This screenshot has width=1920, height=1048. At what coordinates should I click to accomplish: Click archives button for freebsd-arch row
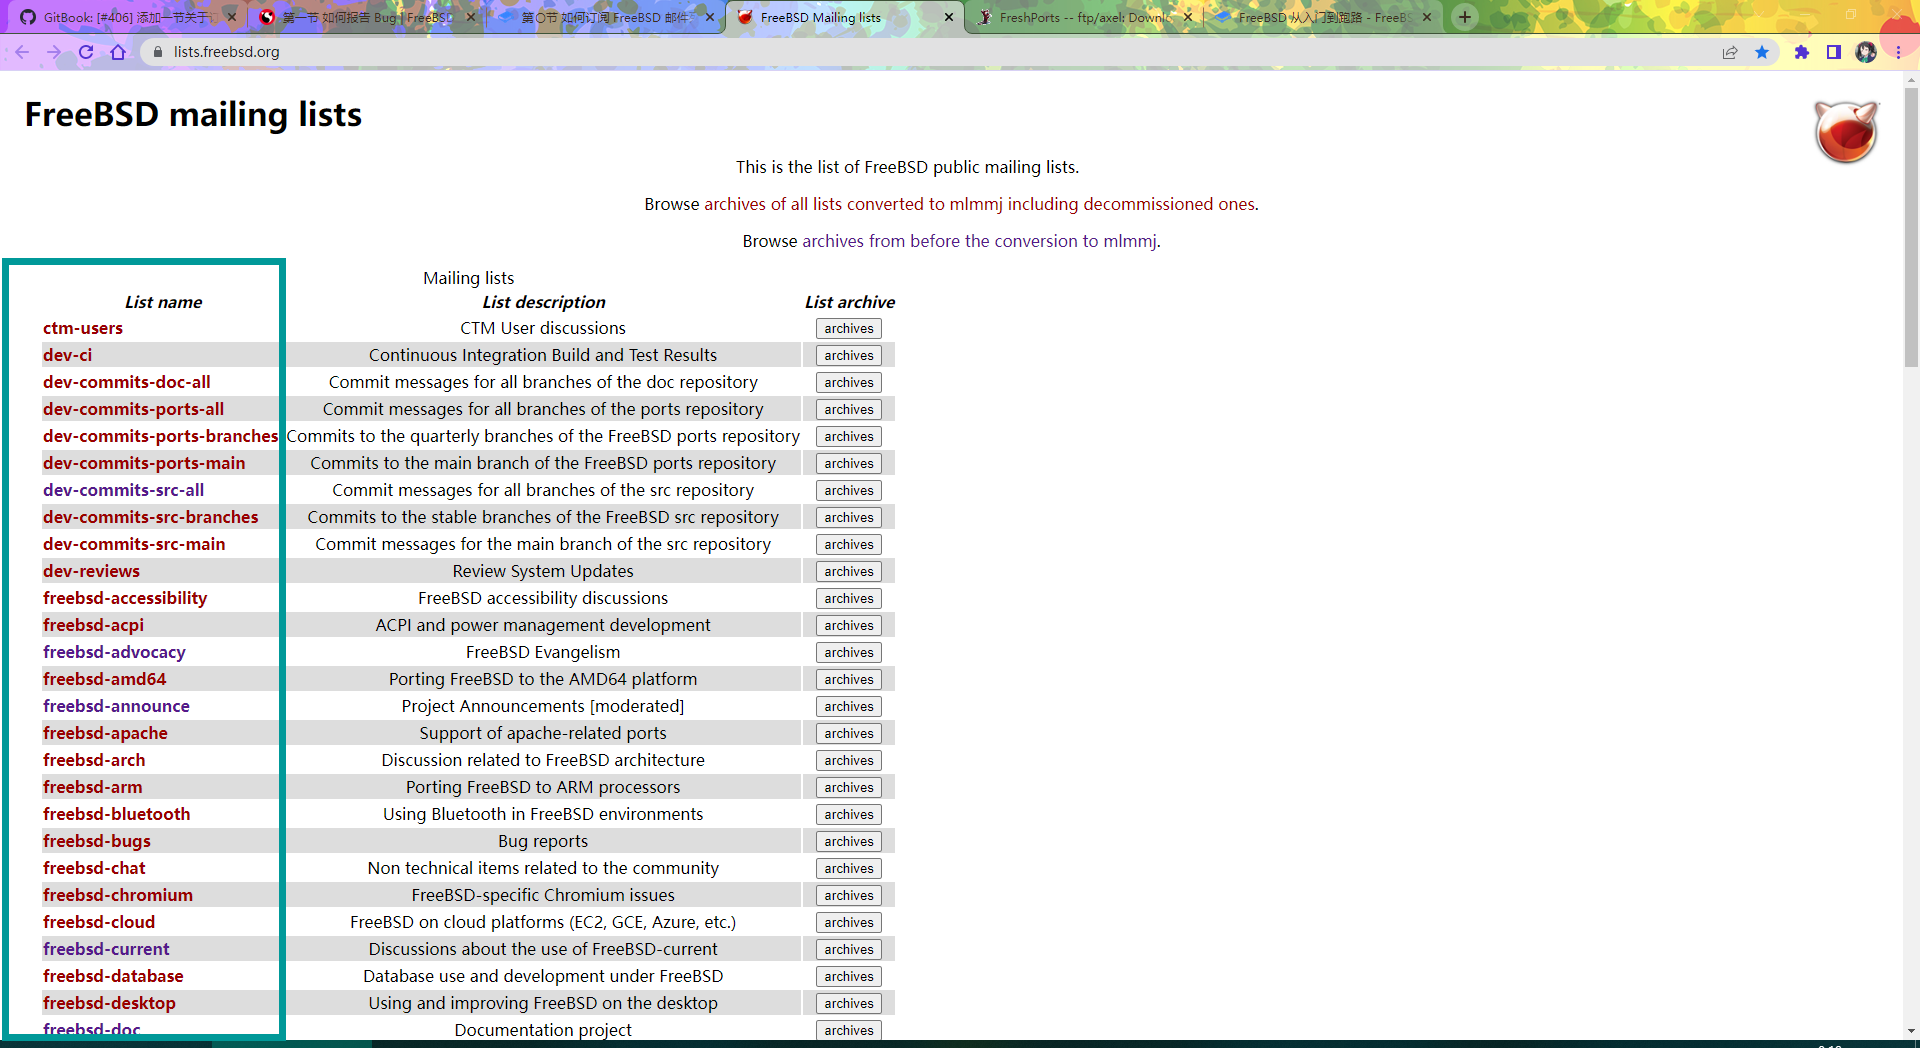click(x=849, y=760)
